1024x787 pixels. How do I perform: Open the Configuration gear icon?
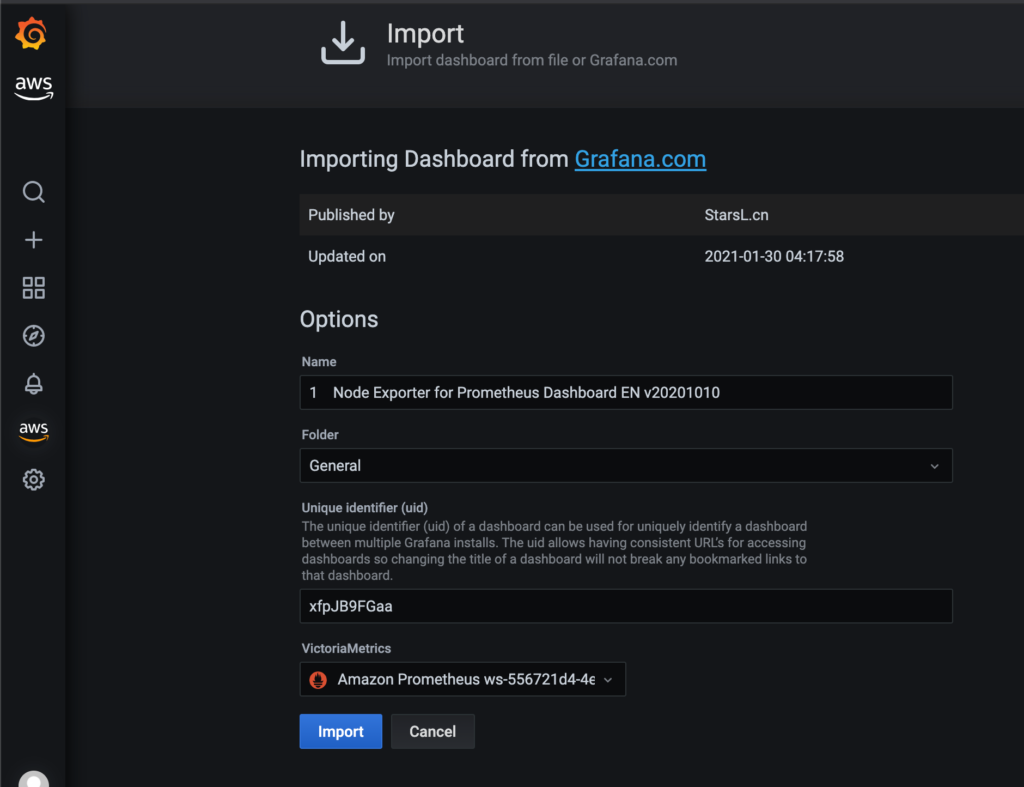coord(33,480)
